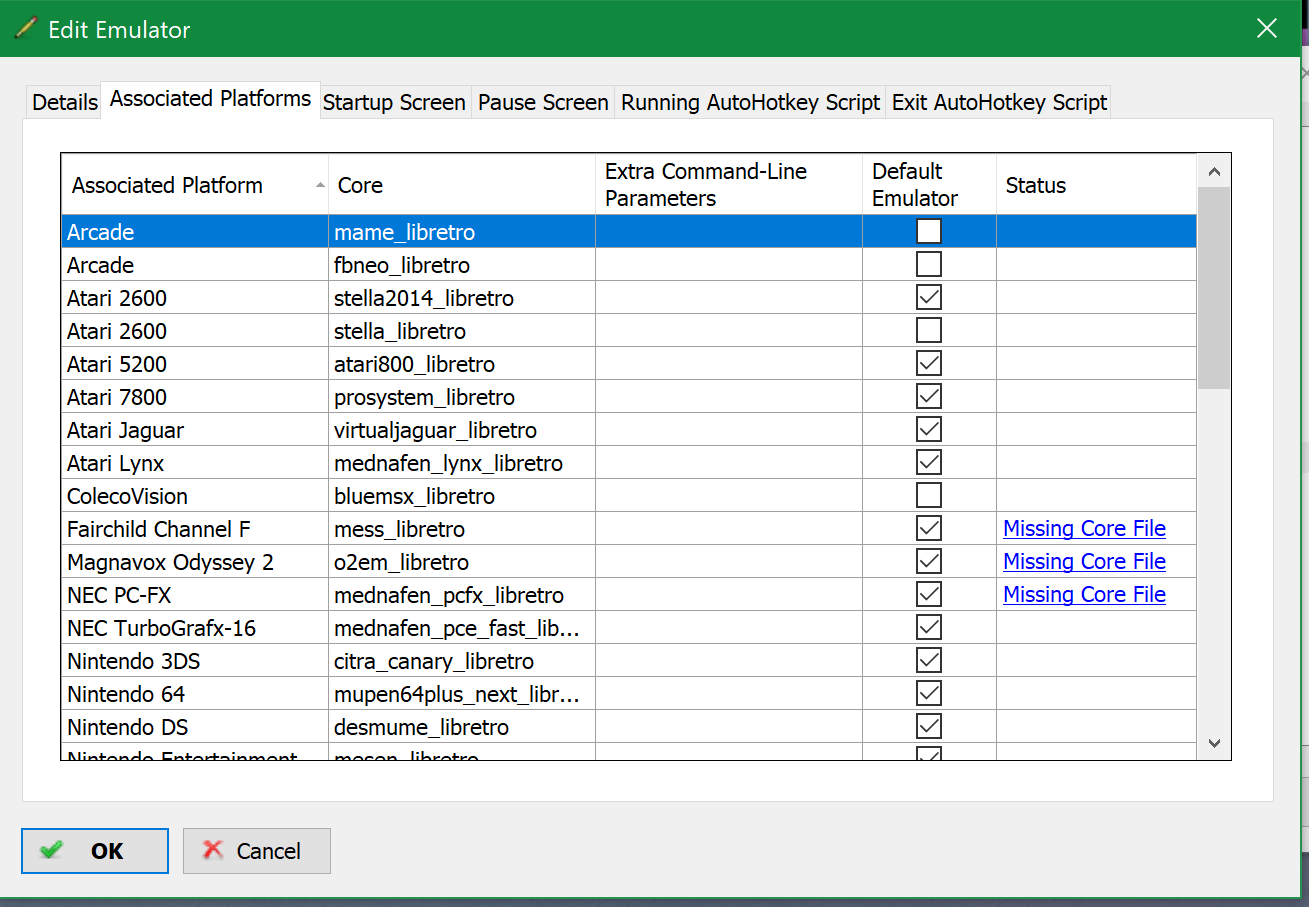Click the prosystem_libretro core cell

(462, 397)
